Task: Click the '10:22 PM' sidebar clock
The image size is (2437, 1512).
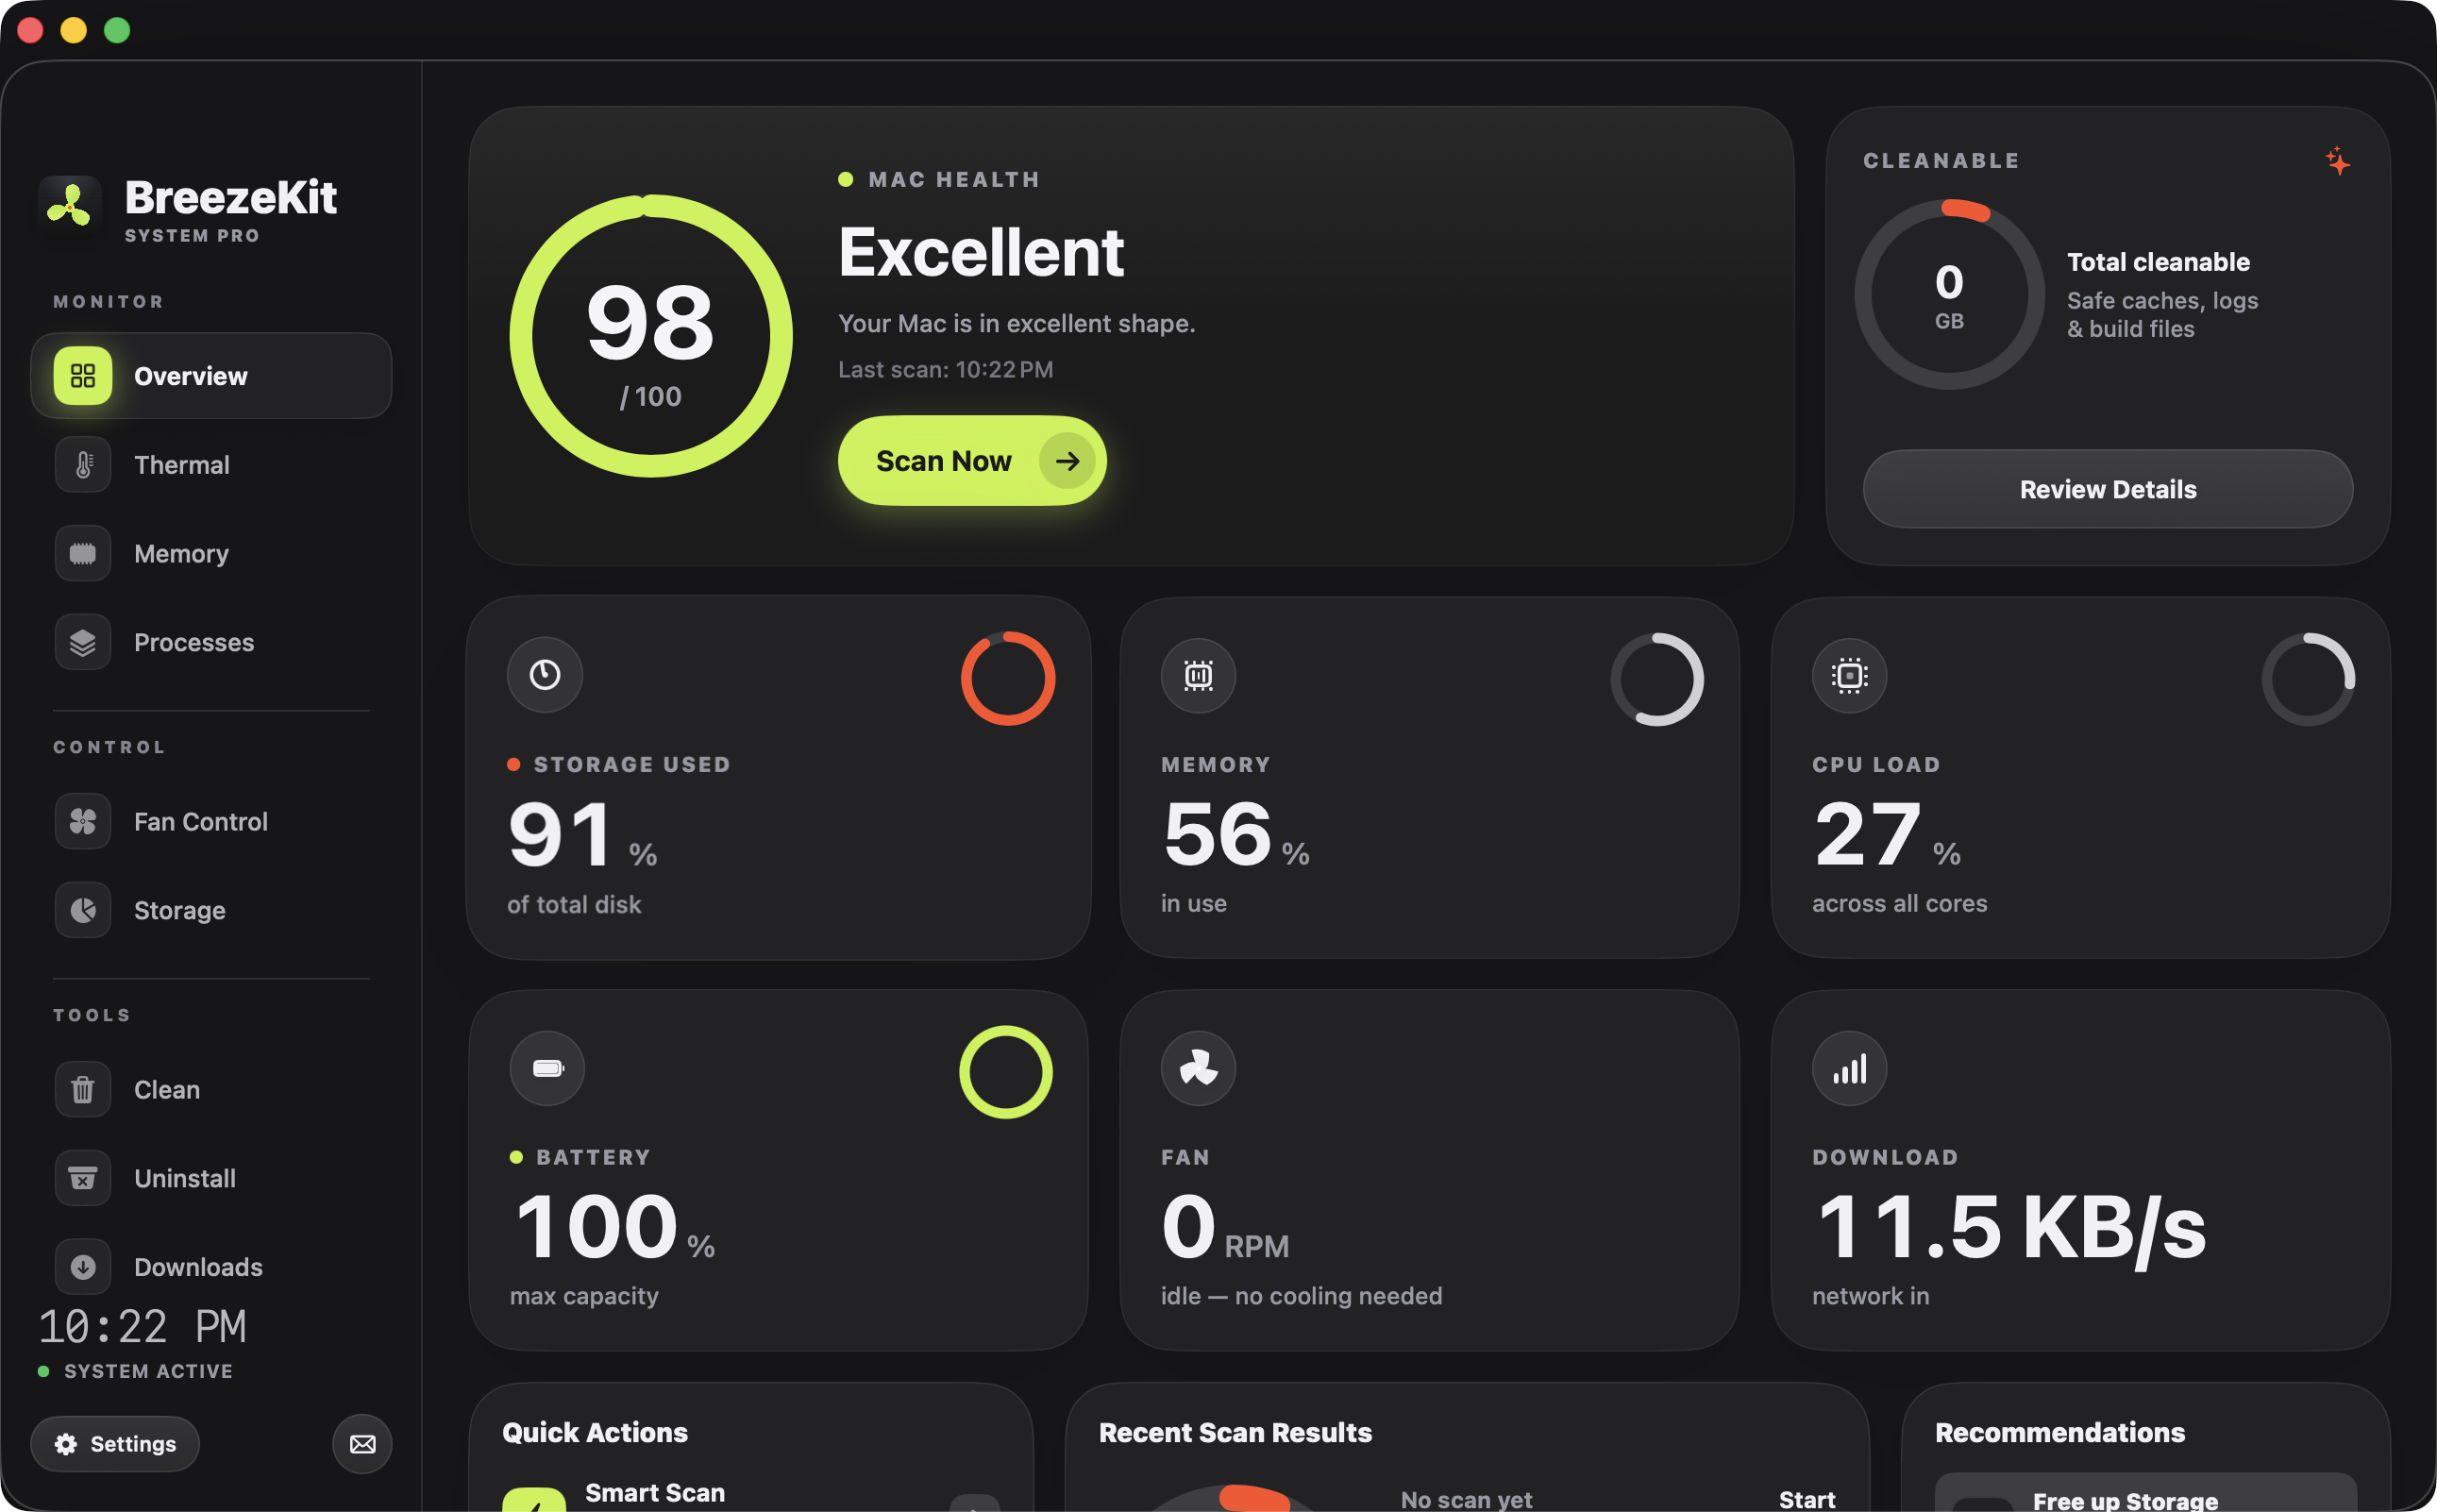Action: tap(142, 1326)
